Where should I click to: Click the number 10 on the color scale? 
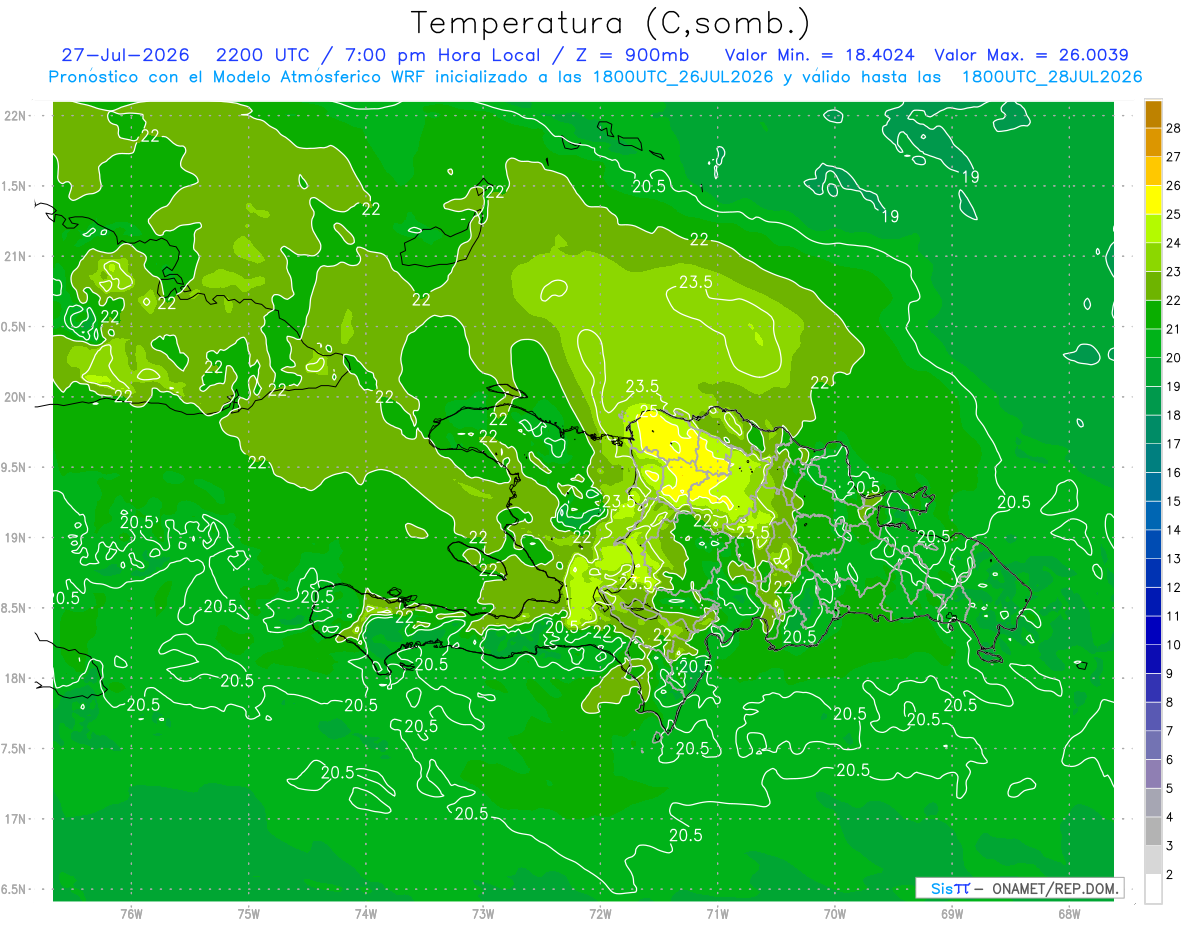(1173, 645)
